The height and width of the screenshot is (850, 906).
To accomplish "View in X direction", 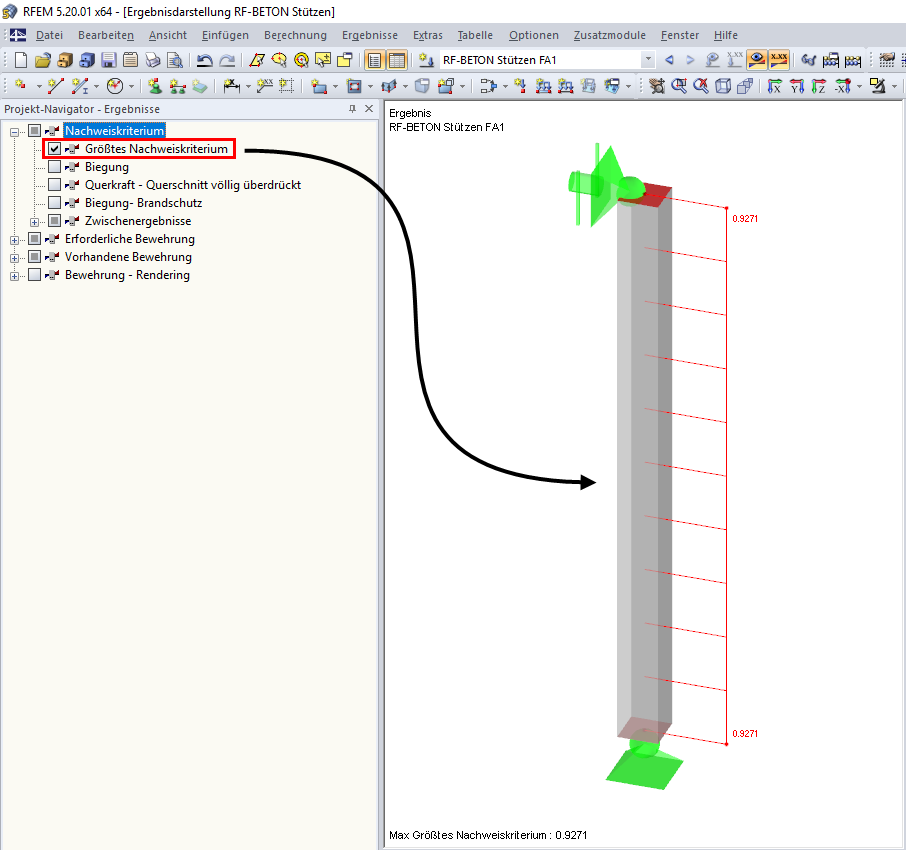I will pyautogui.click(x=774, y=86).
